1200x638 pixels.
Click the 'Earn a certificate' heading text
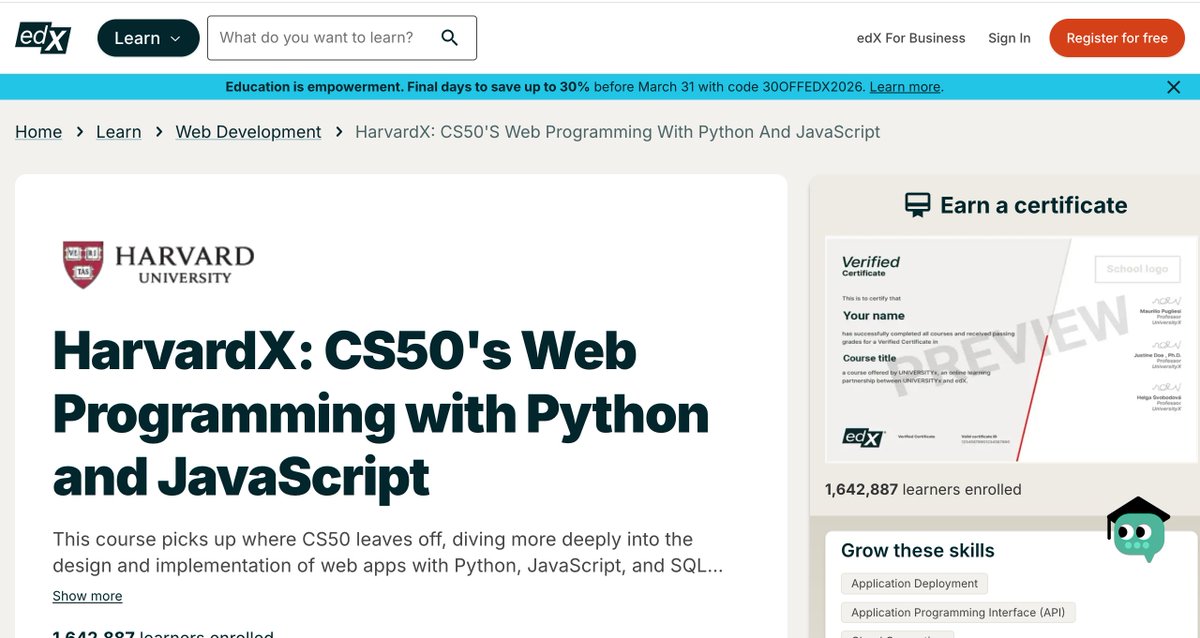pos(1033,205)
